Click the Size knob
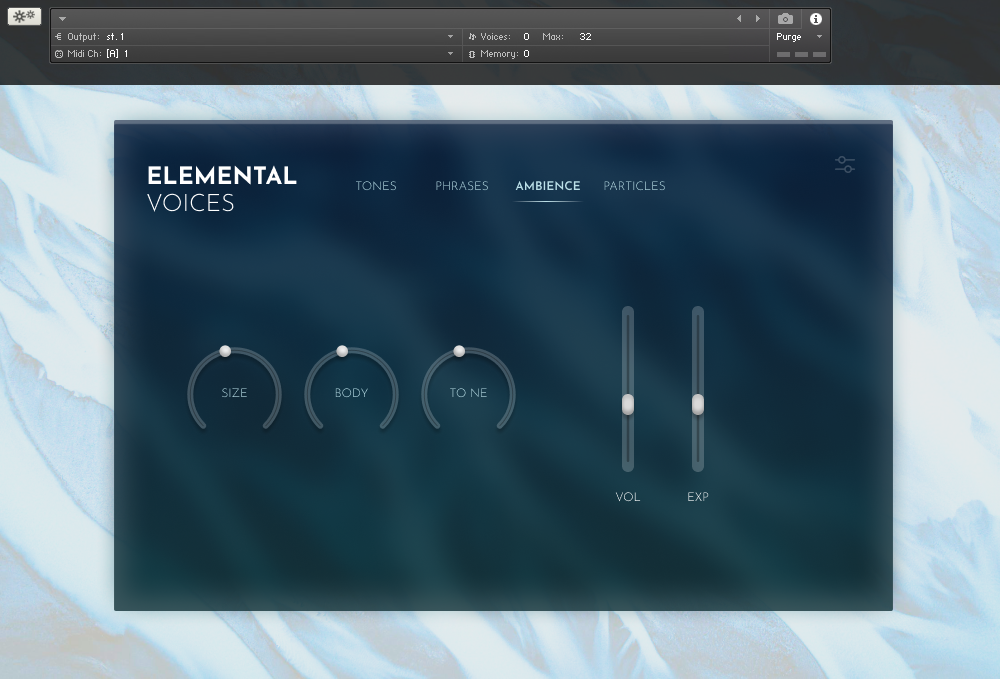 (x=234, y=392)
